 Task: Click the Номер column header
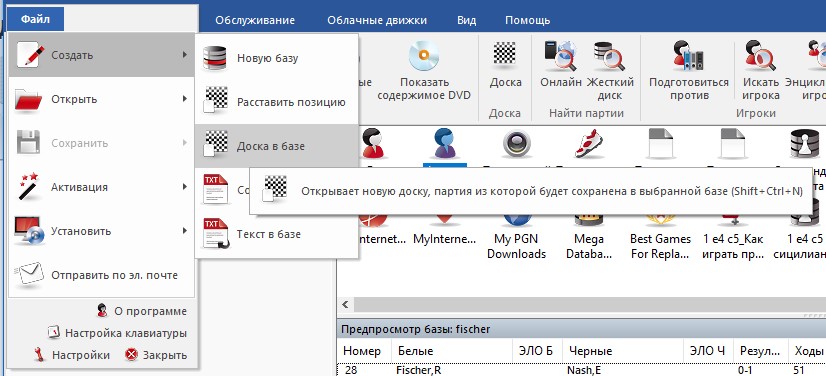[x=365, y=351]
